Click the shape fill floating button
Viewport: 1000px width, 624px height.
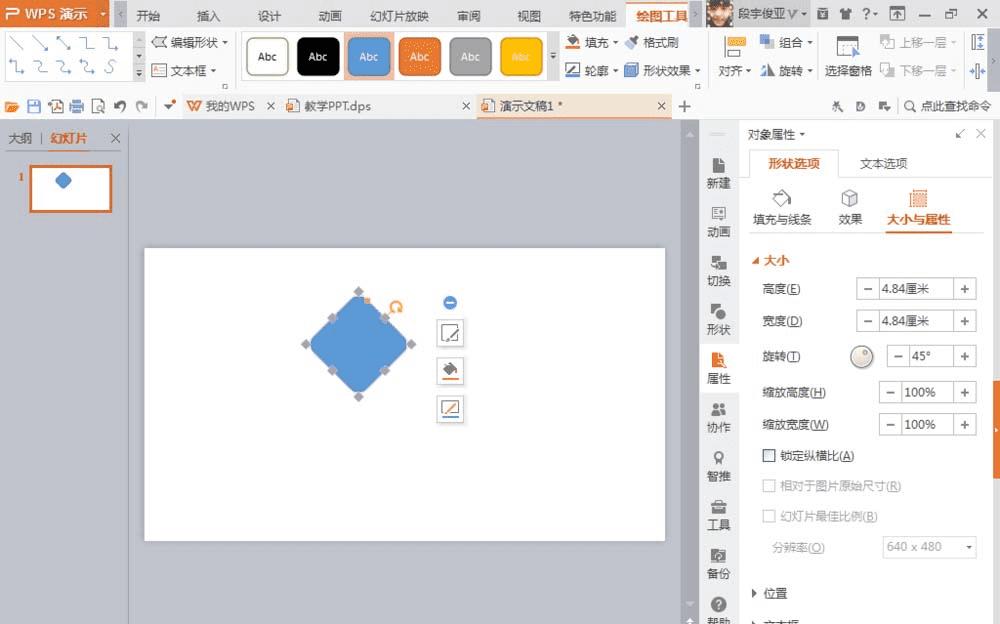tap(450, 371)
